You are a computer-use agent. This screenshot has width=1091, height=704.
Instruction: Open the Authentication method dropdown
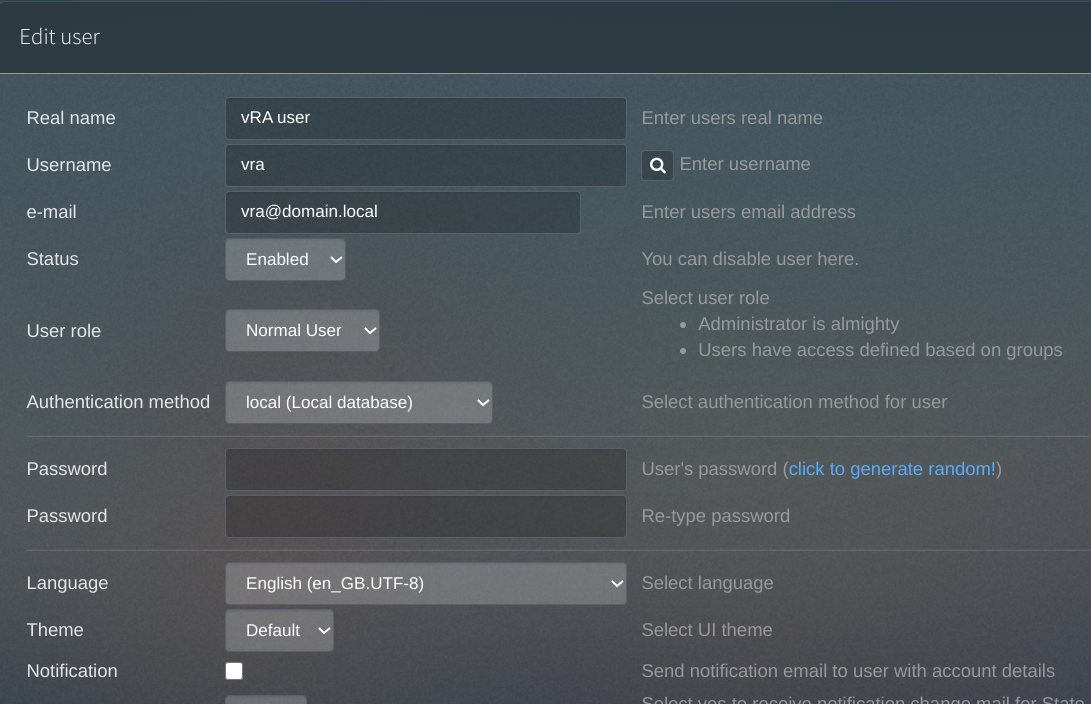[358, 402]
